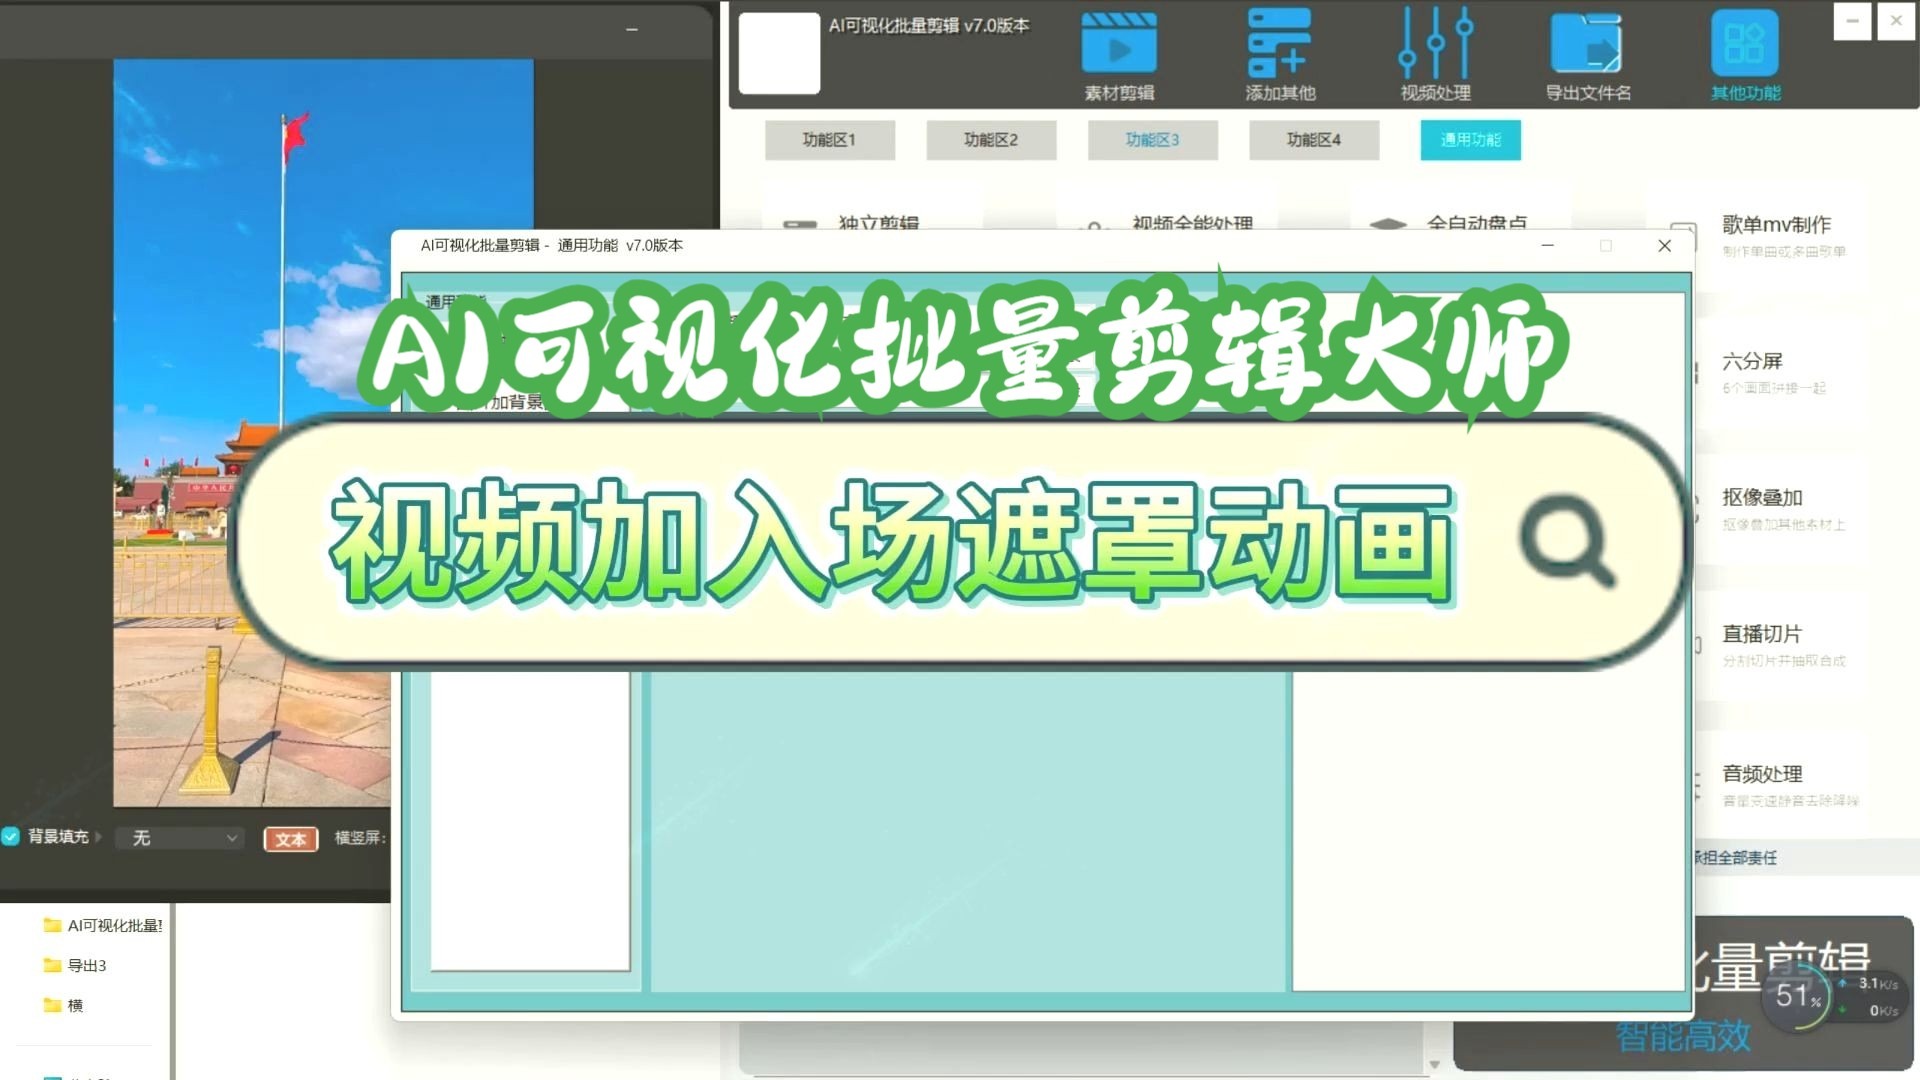
Task: Switch to the 功能区4 tab
Action: coord(1314,140)
